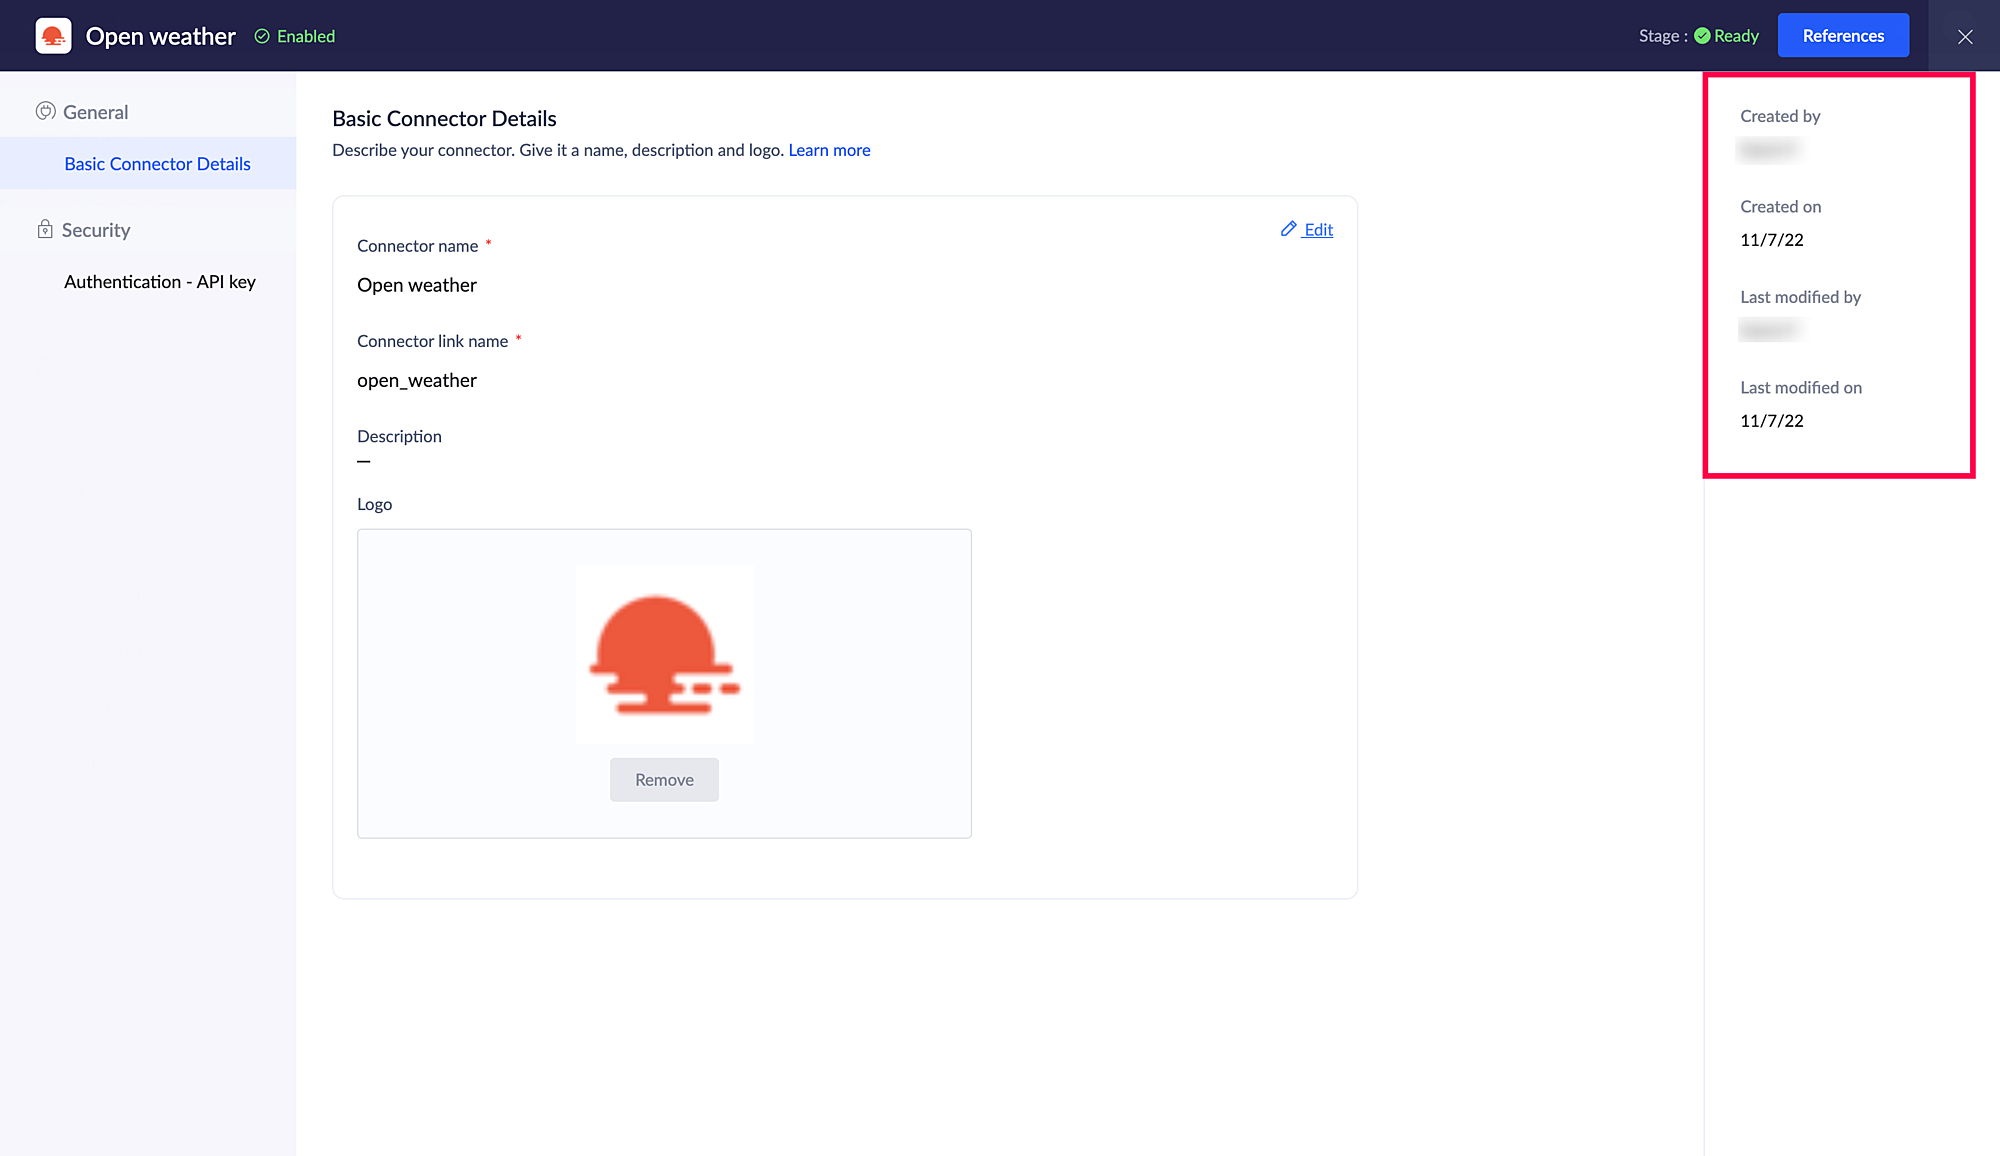The height and width of the screenshot is (1156, 2000).
Task: Select Basic Connector Details in sidebar
Action: coord(157,164)
